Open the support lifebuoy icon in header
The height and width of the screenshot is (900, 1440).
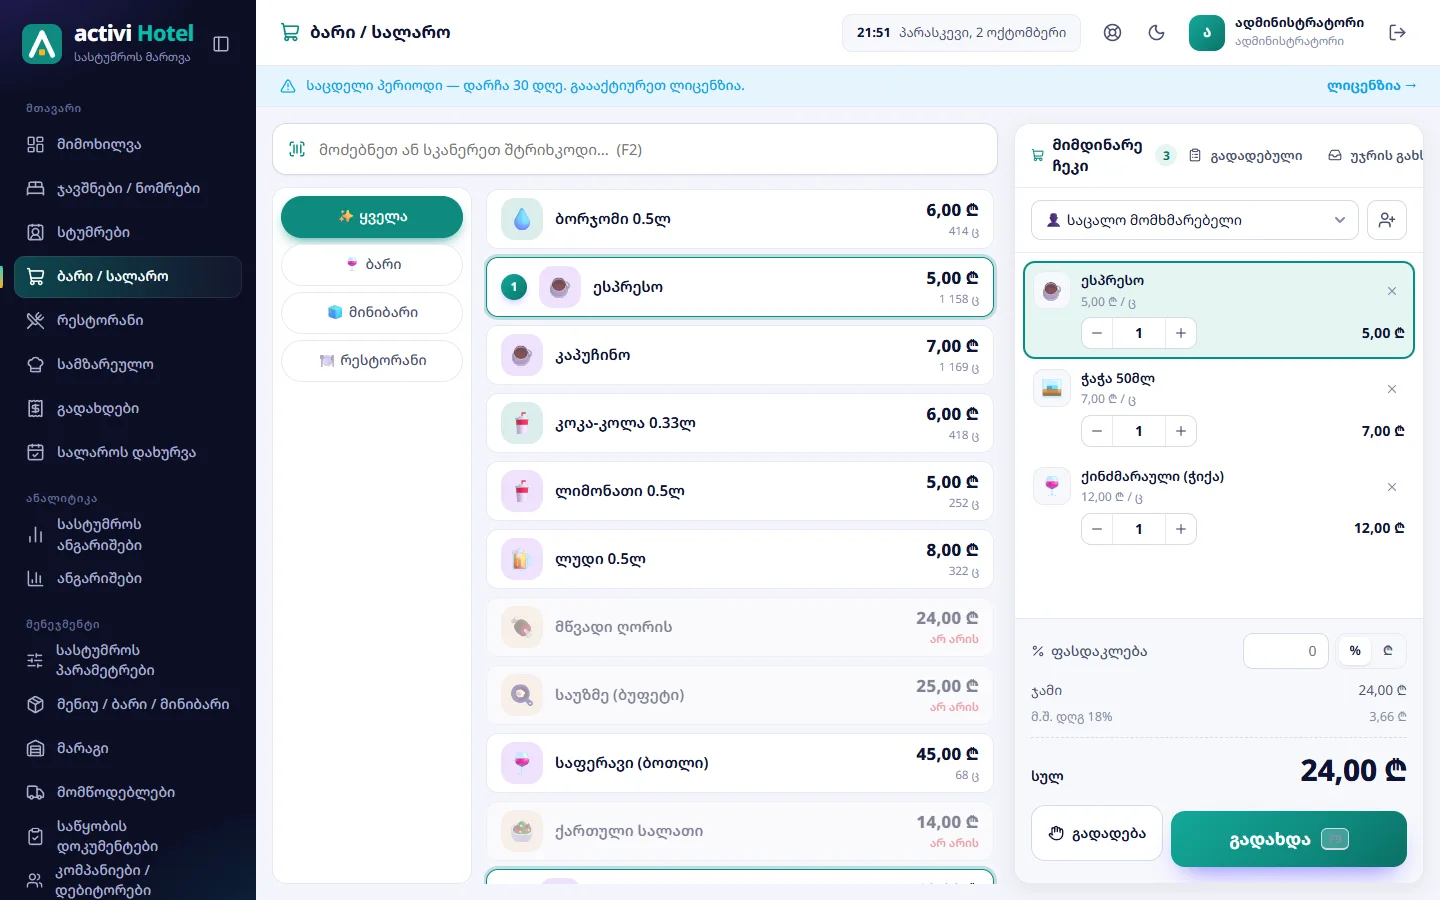[x=1112, y=33]
